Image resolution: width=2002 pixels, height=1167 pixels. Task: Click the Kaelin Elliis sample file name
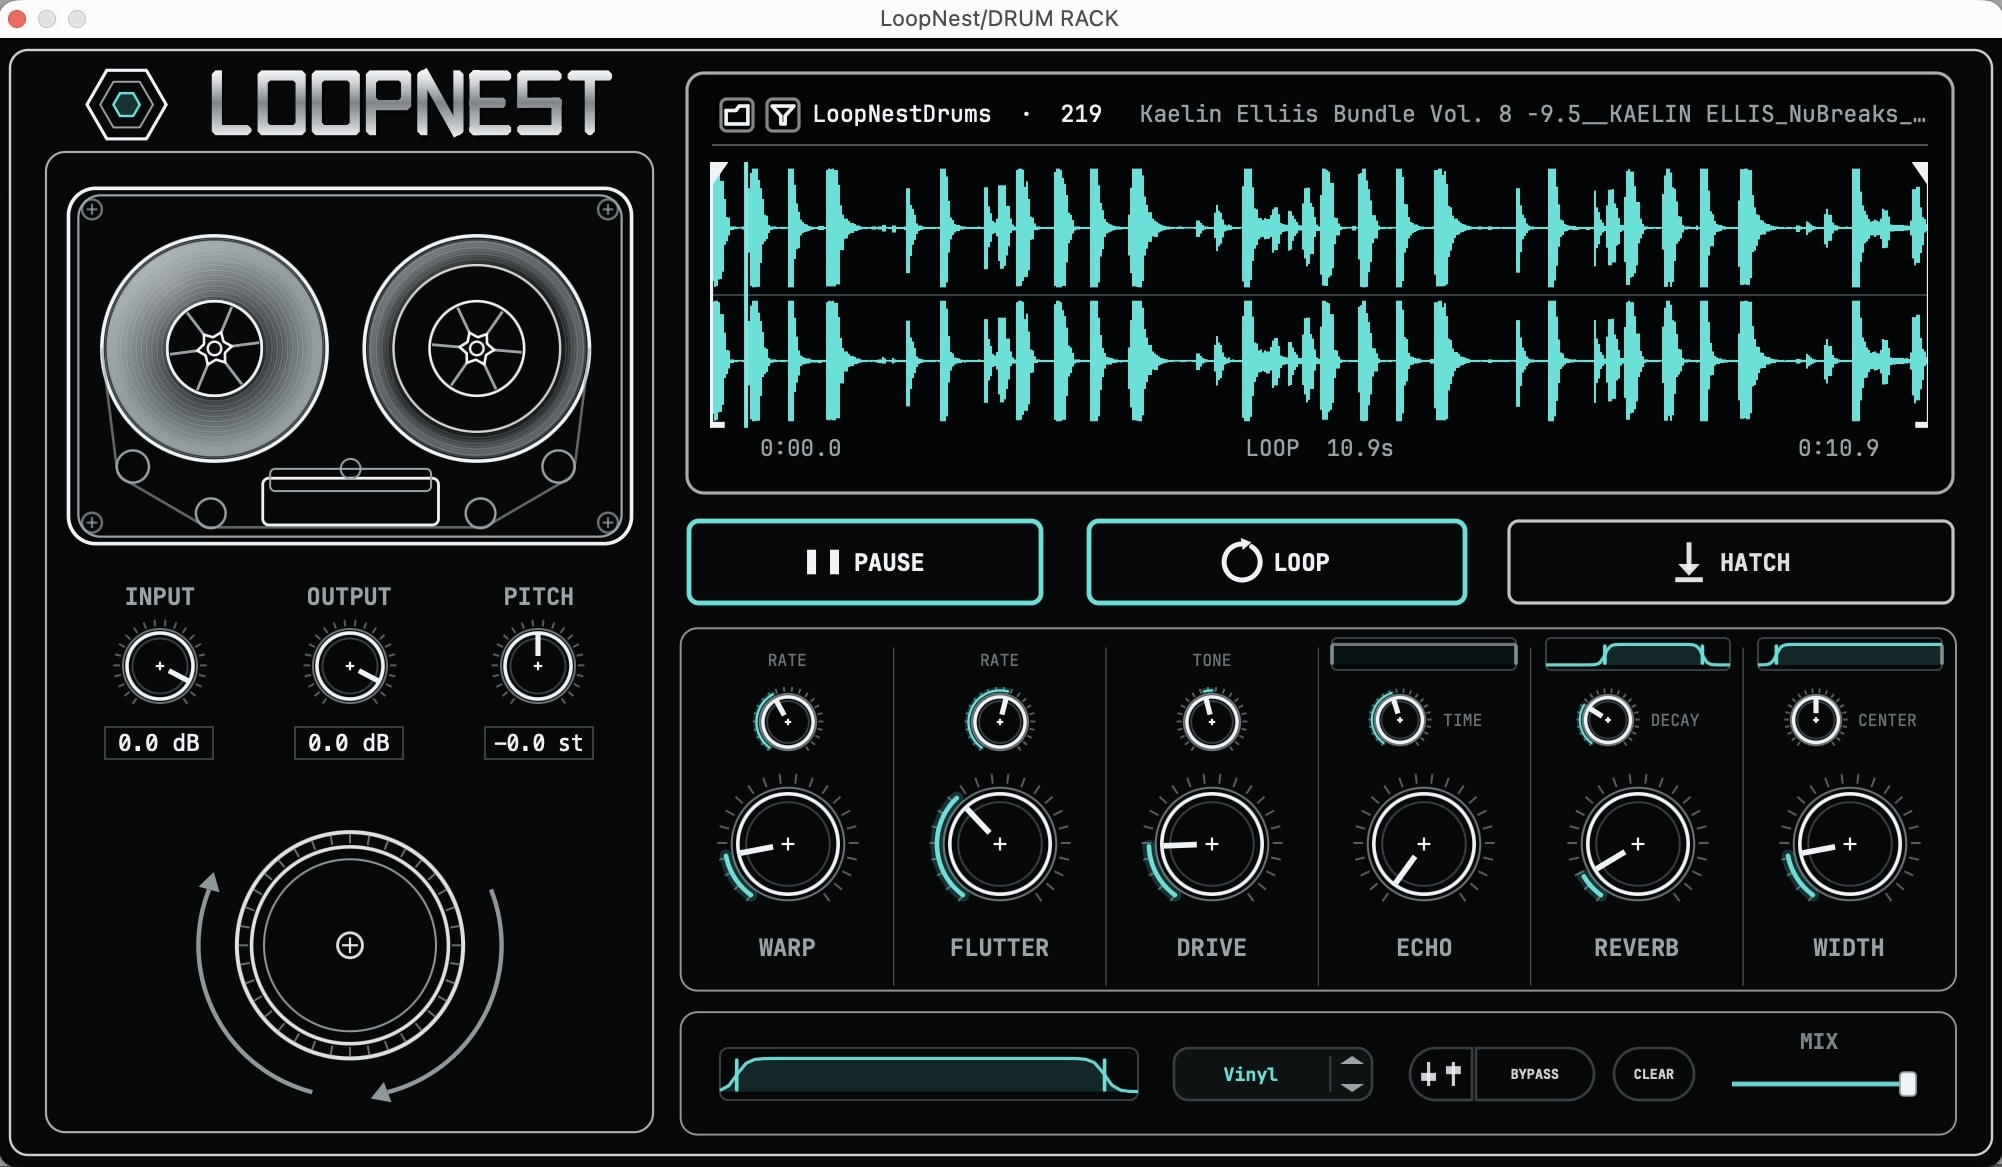1533,114
